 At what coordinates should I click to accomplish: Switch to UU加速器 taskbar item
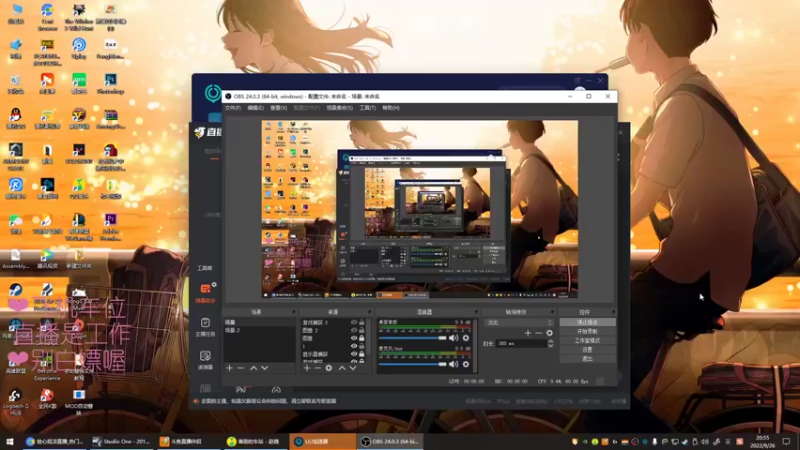click(322, 441)
